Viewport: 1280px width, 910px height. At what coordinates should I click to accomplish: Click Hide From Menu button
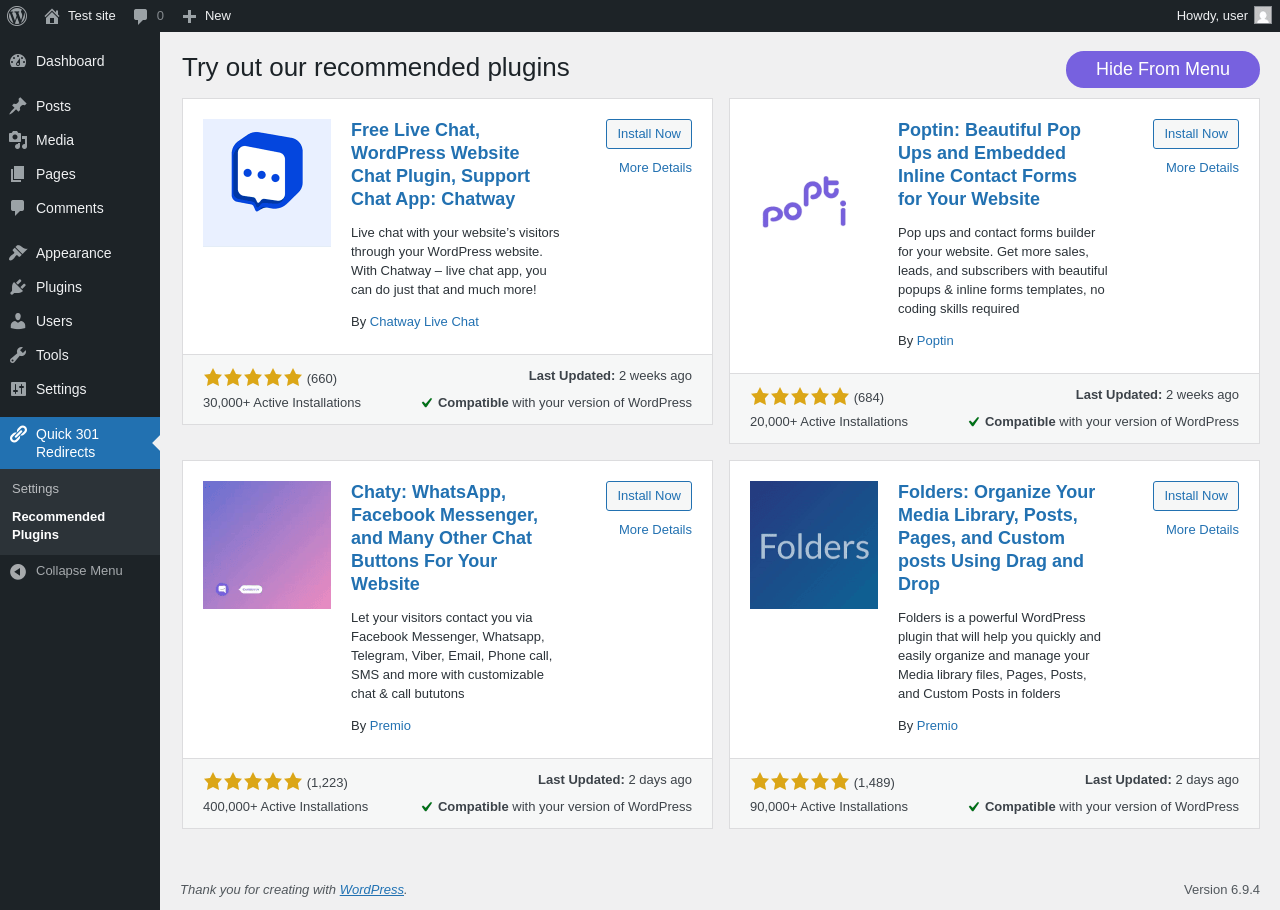1163,70
